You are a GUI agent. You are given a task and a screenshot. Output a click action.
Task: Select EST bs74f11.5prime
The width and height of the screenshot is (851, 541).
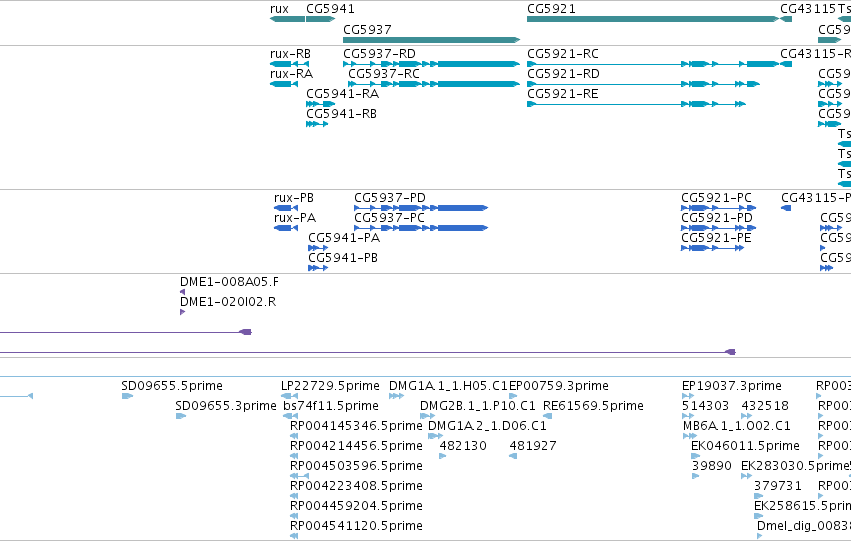(x=291, y=416)
